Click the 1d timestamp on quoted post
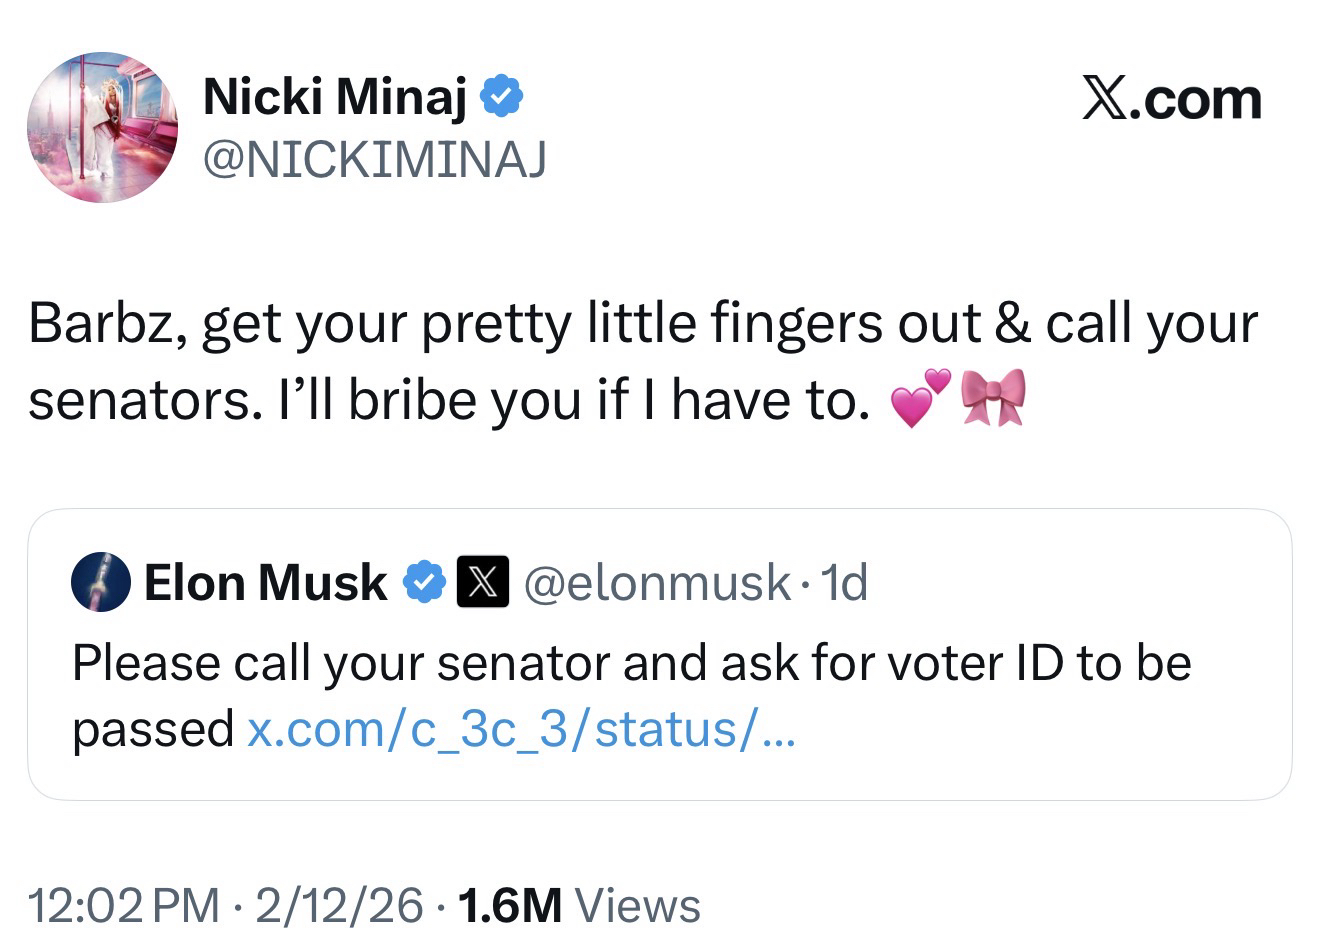 (842, 582)
